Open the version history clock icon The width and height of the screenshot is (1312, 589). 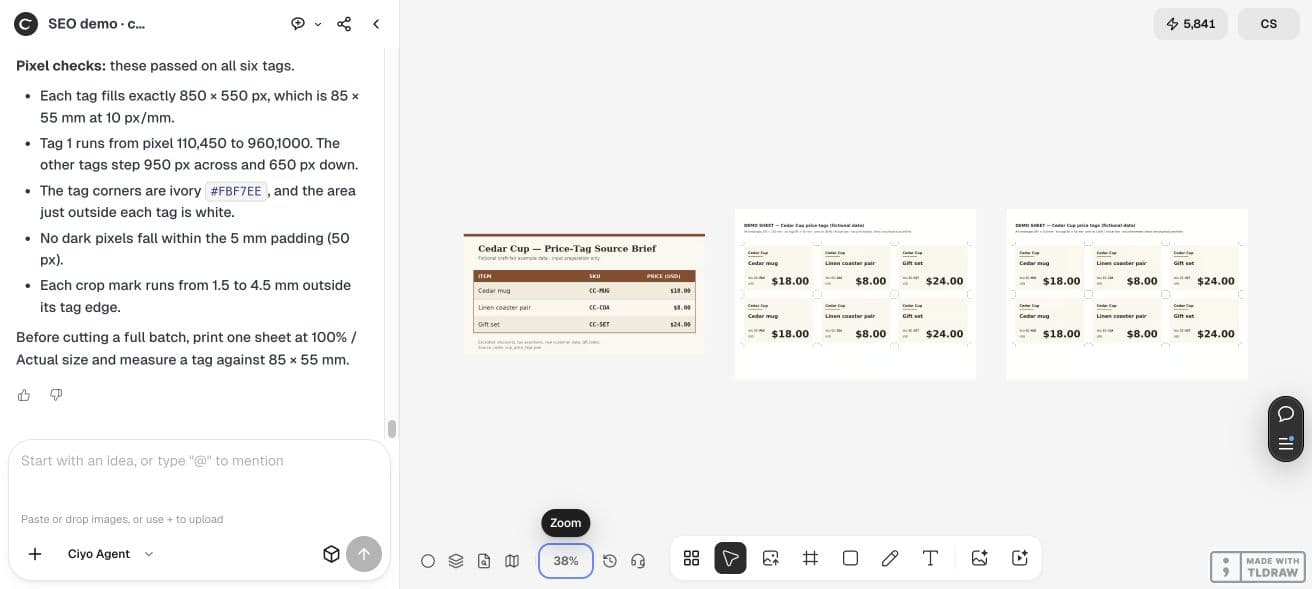pyautogui.click(x=610, y=561)
